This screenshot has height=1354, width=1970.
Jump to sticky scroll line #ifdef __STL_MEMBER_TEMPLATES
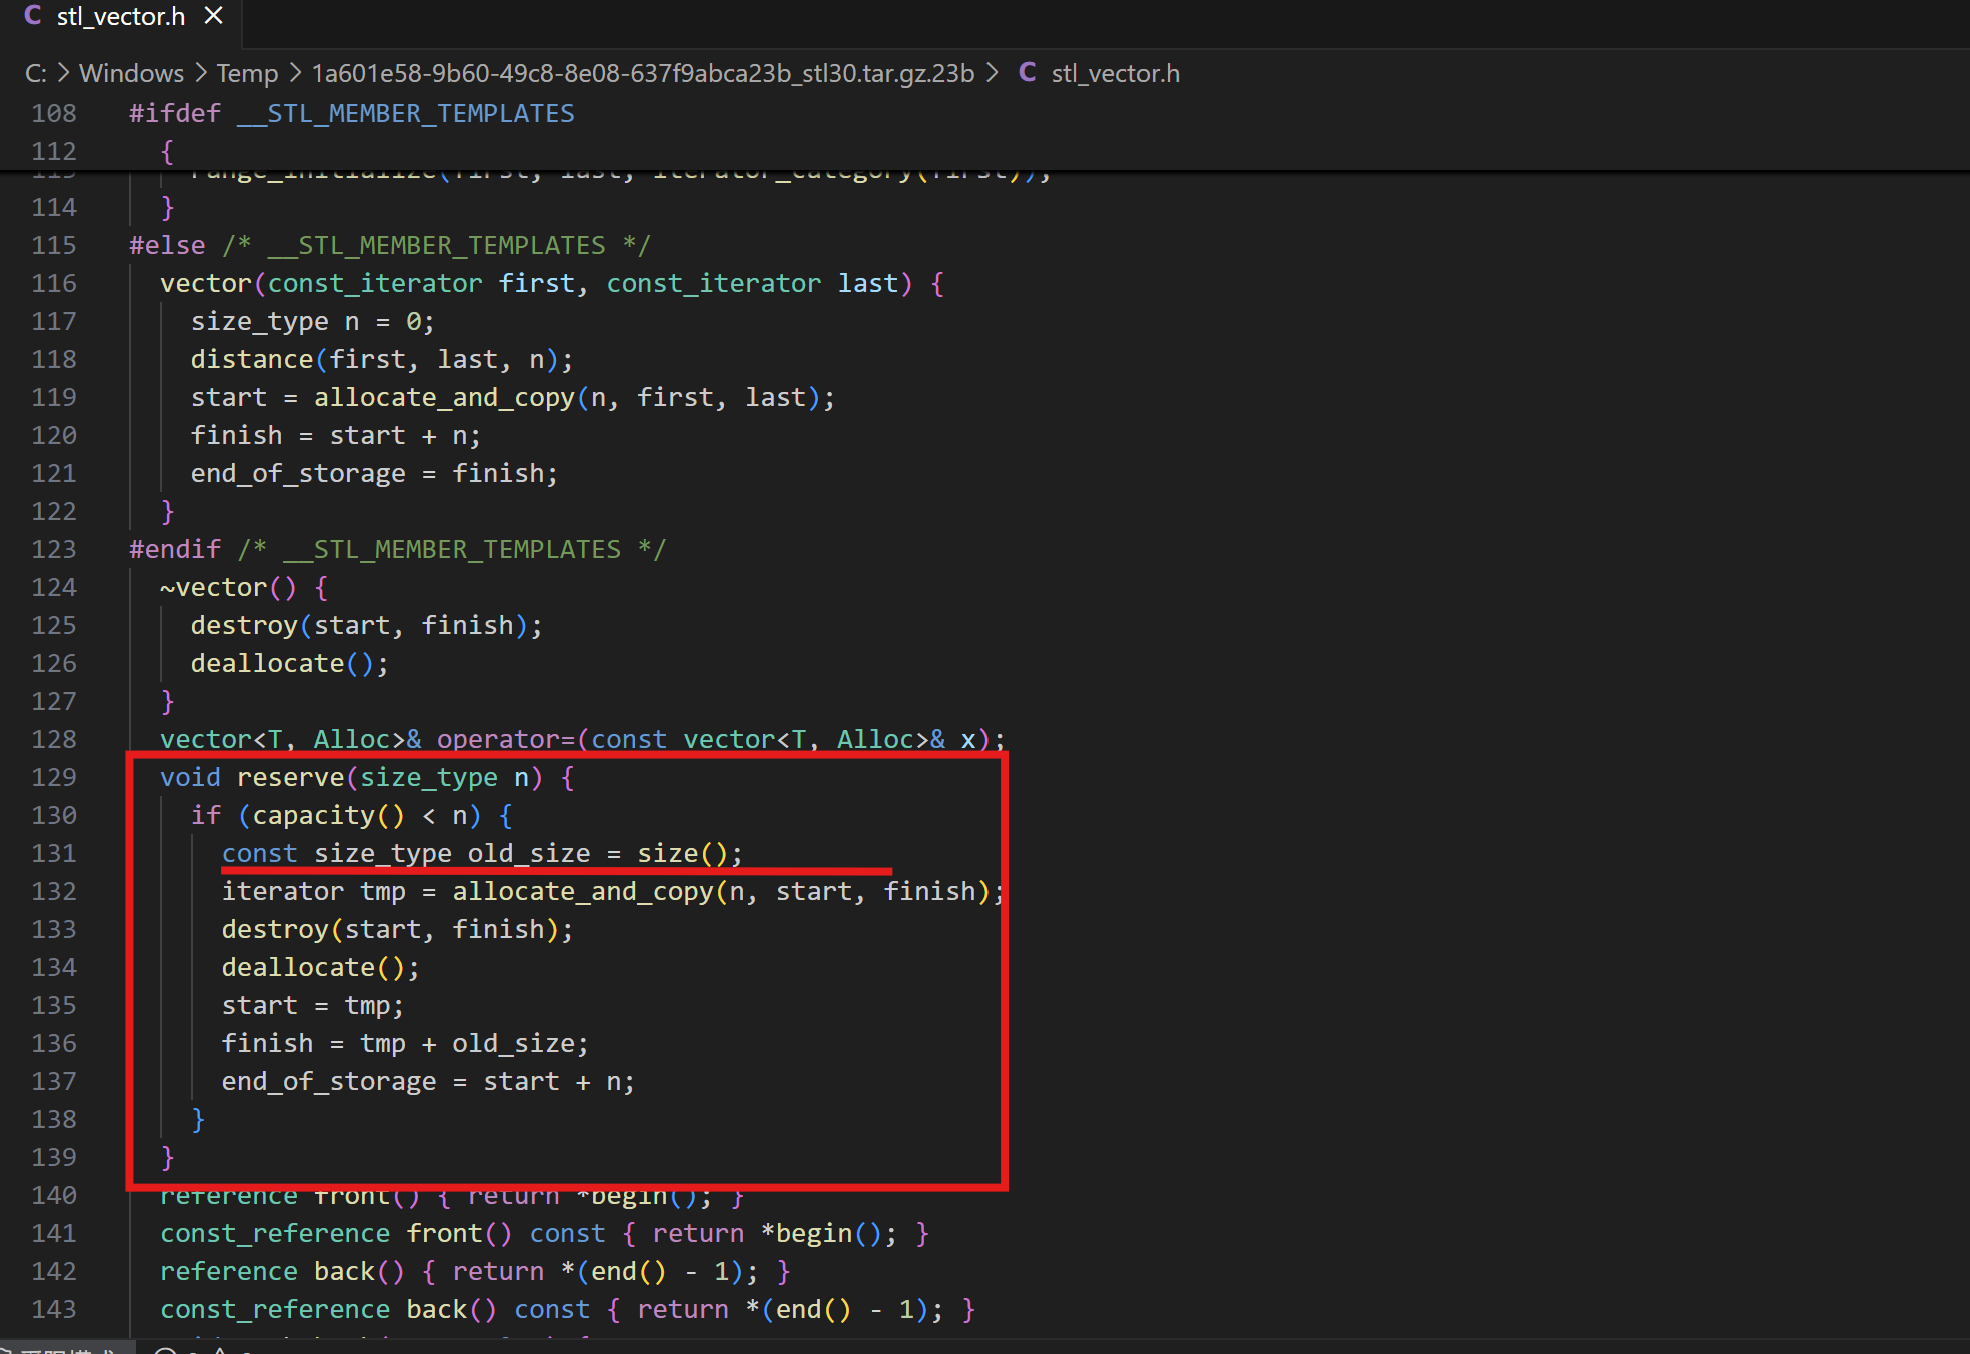(x=351, y=113)
